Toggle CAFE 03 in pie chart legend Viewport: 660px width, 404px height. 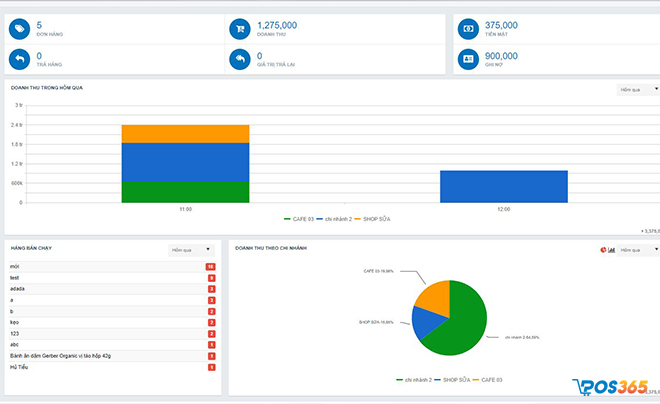487,380
